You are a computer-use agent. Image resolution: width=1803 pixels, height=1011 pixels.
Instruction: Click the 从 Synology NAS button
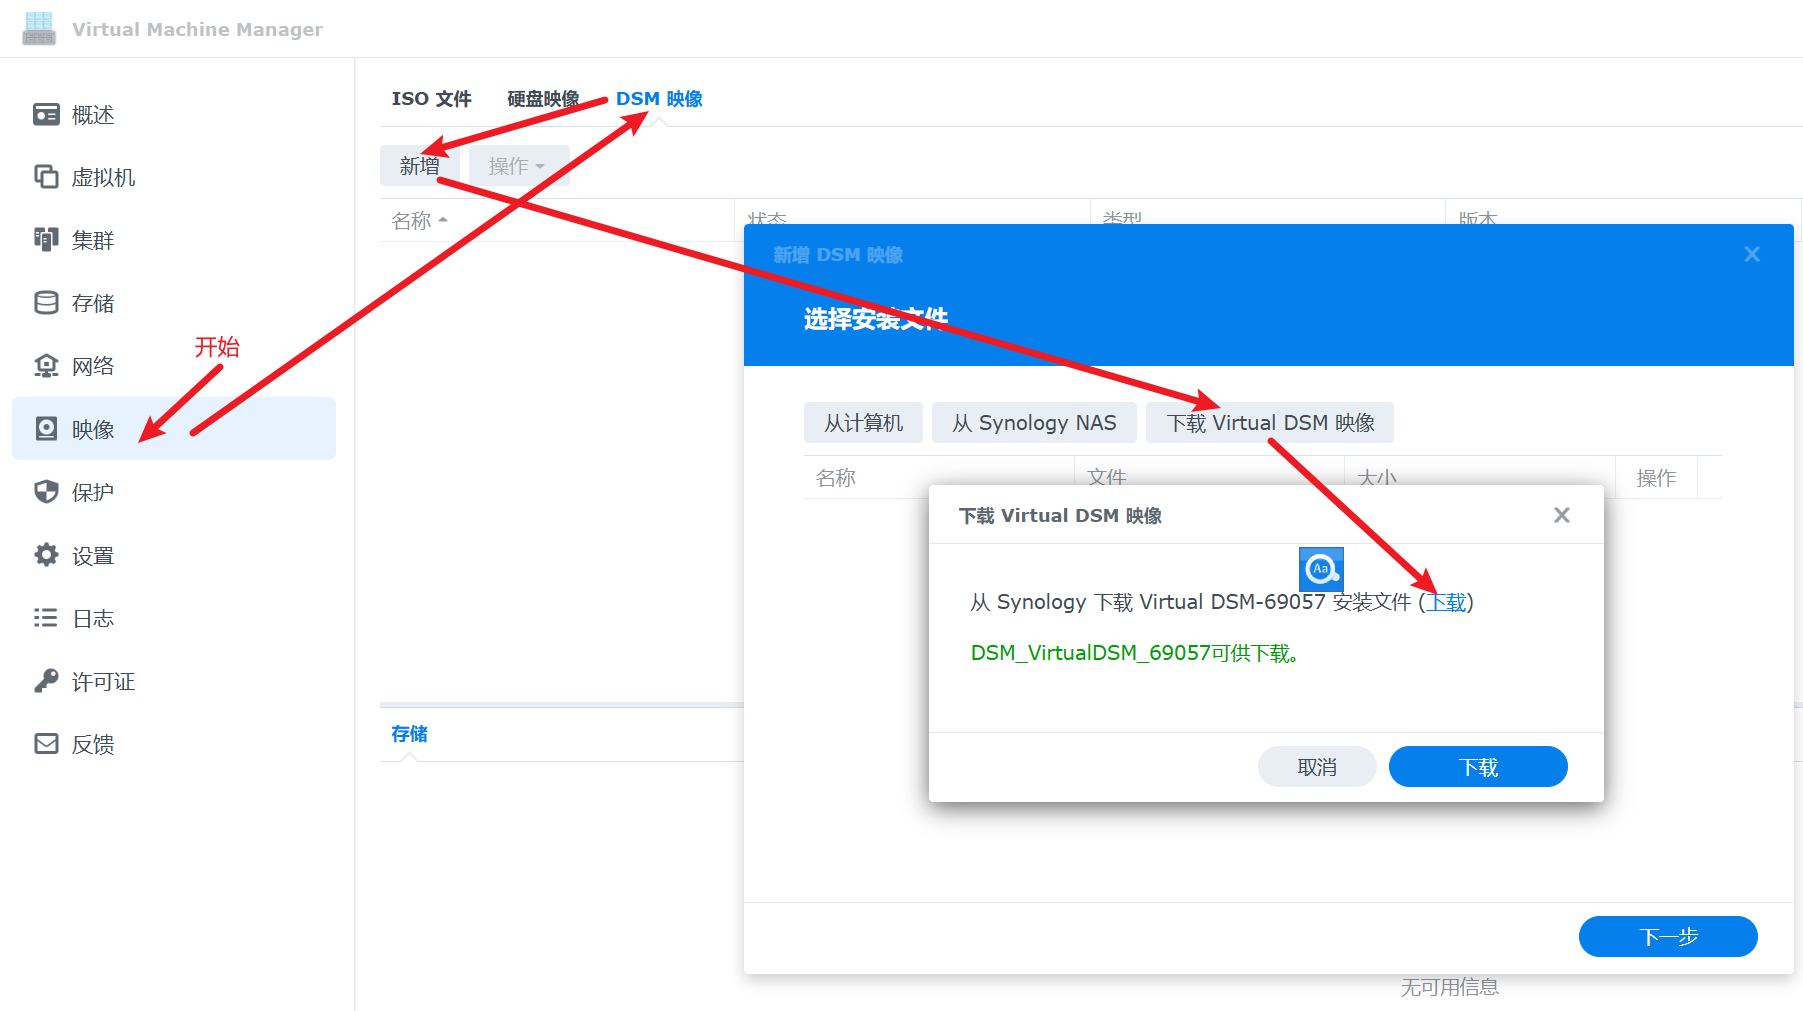pos(1034,423)
